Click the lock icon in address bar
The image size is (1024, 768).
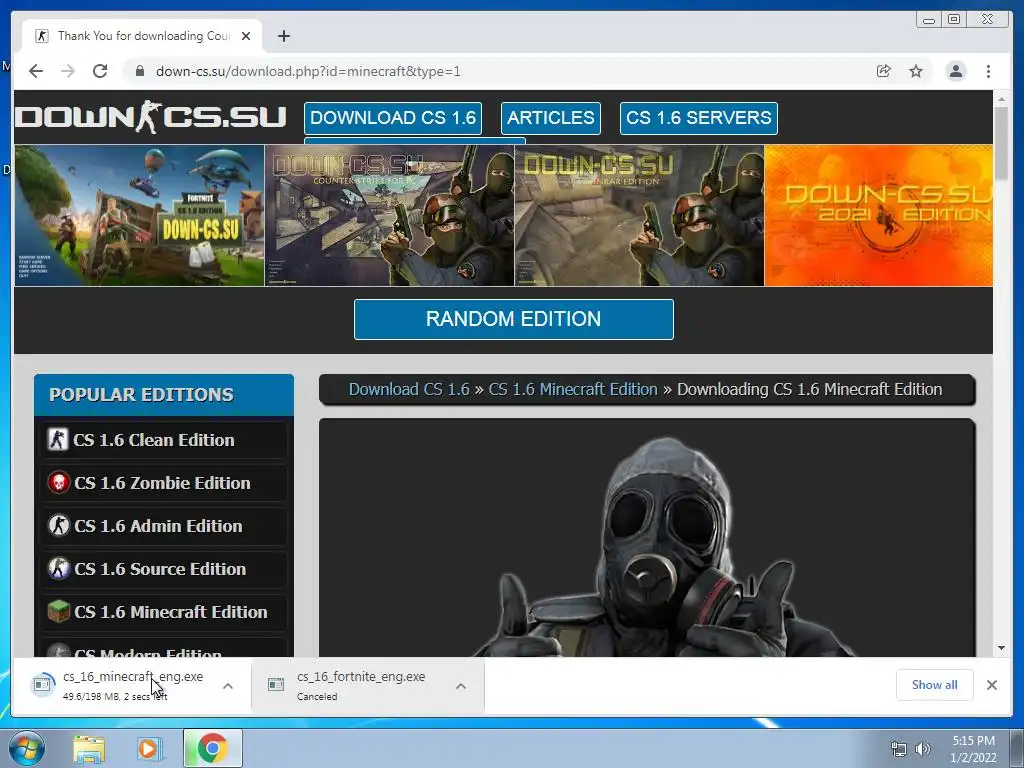coord(140,71)
